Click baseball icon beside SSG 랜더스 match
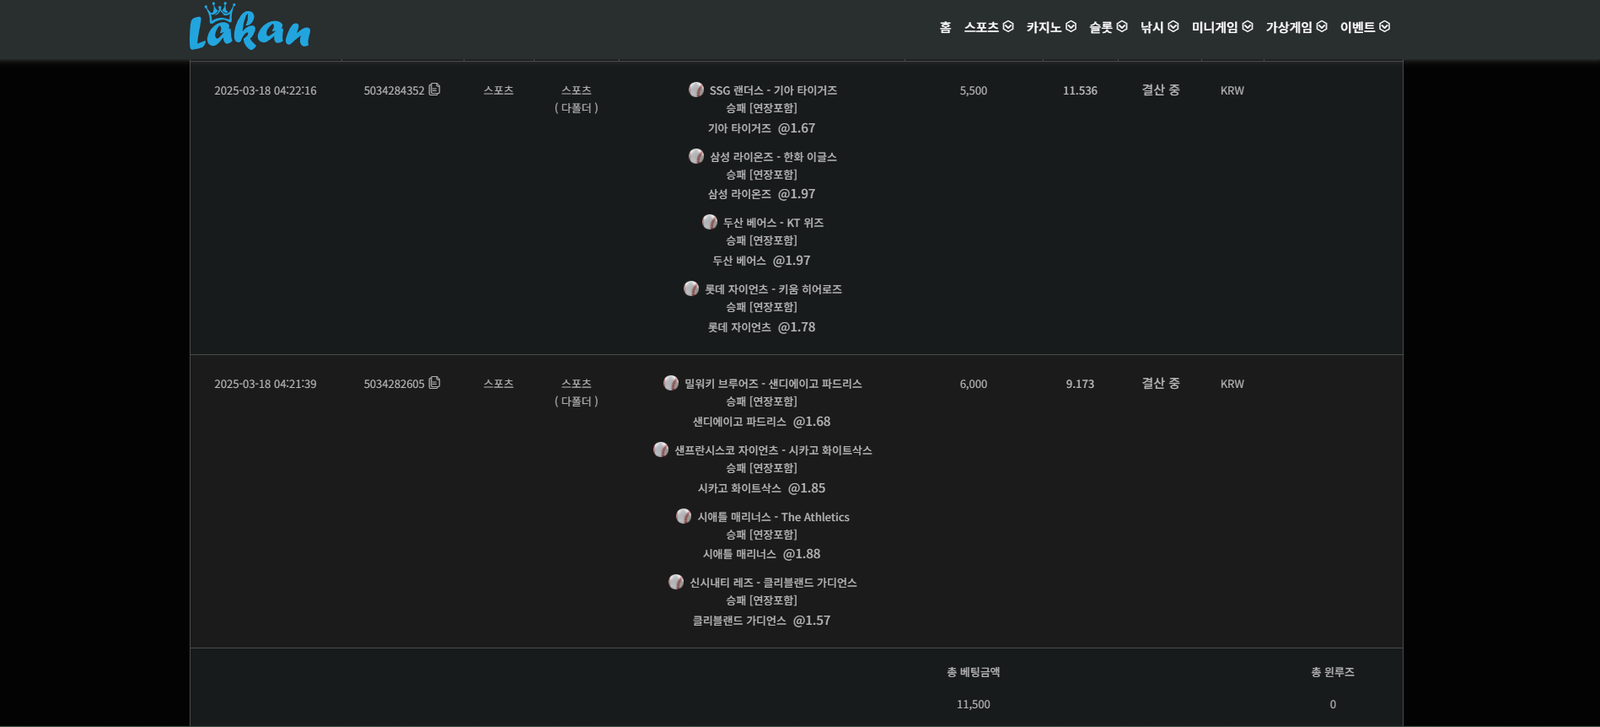The width and height of the screenshot is (1600, 727). 696,90
